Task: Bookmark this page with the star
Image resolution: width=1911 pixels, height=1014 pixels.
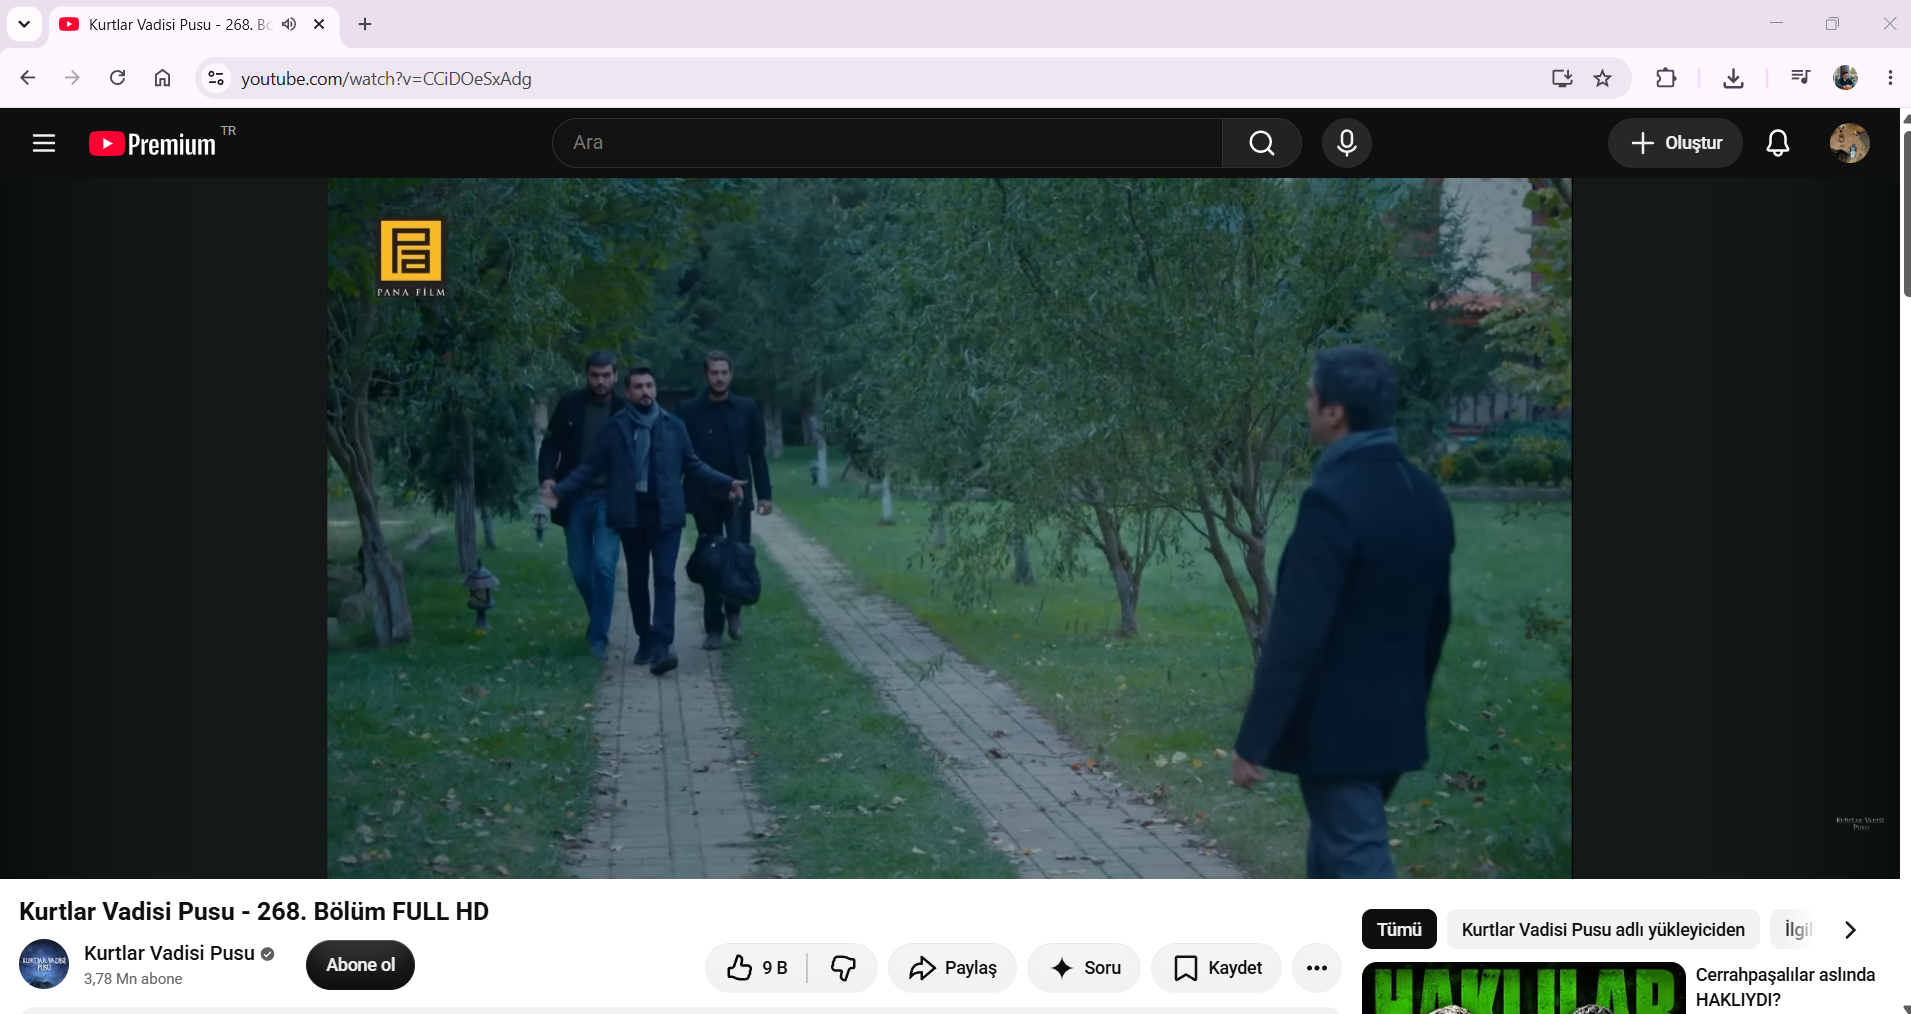Action: coord(1603,78)
